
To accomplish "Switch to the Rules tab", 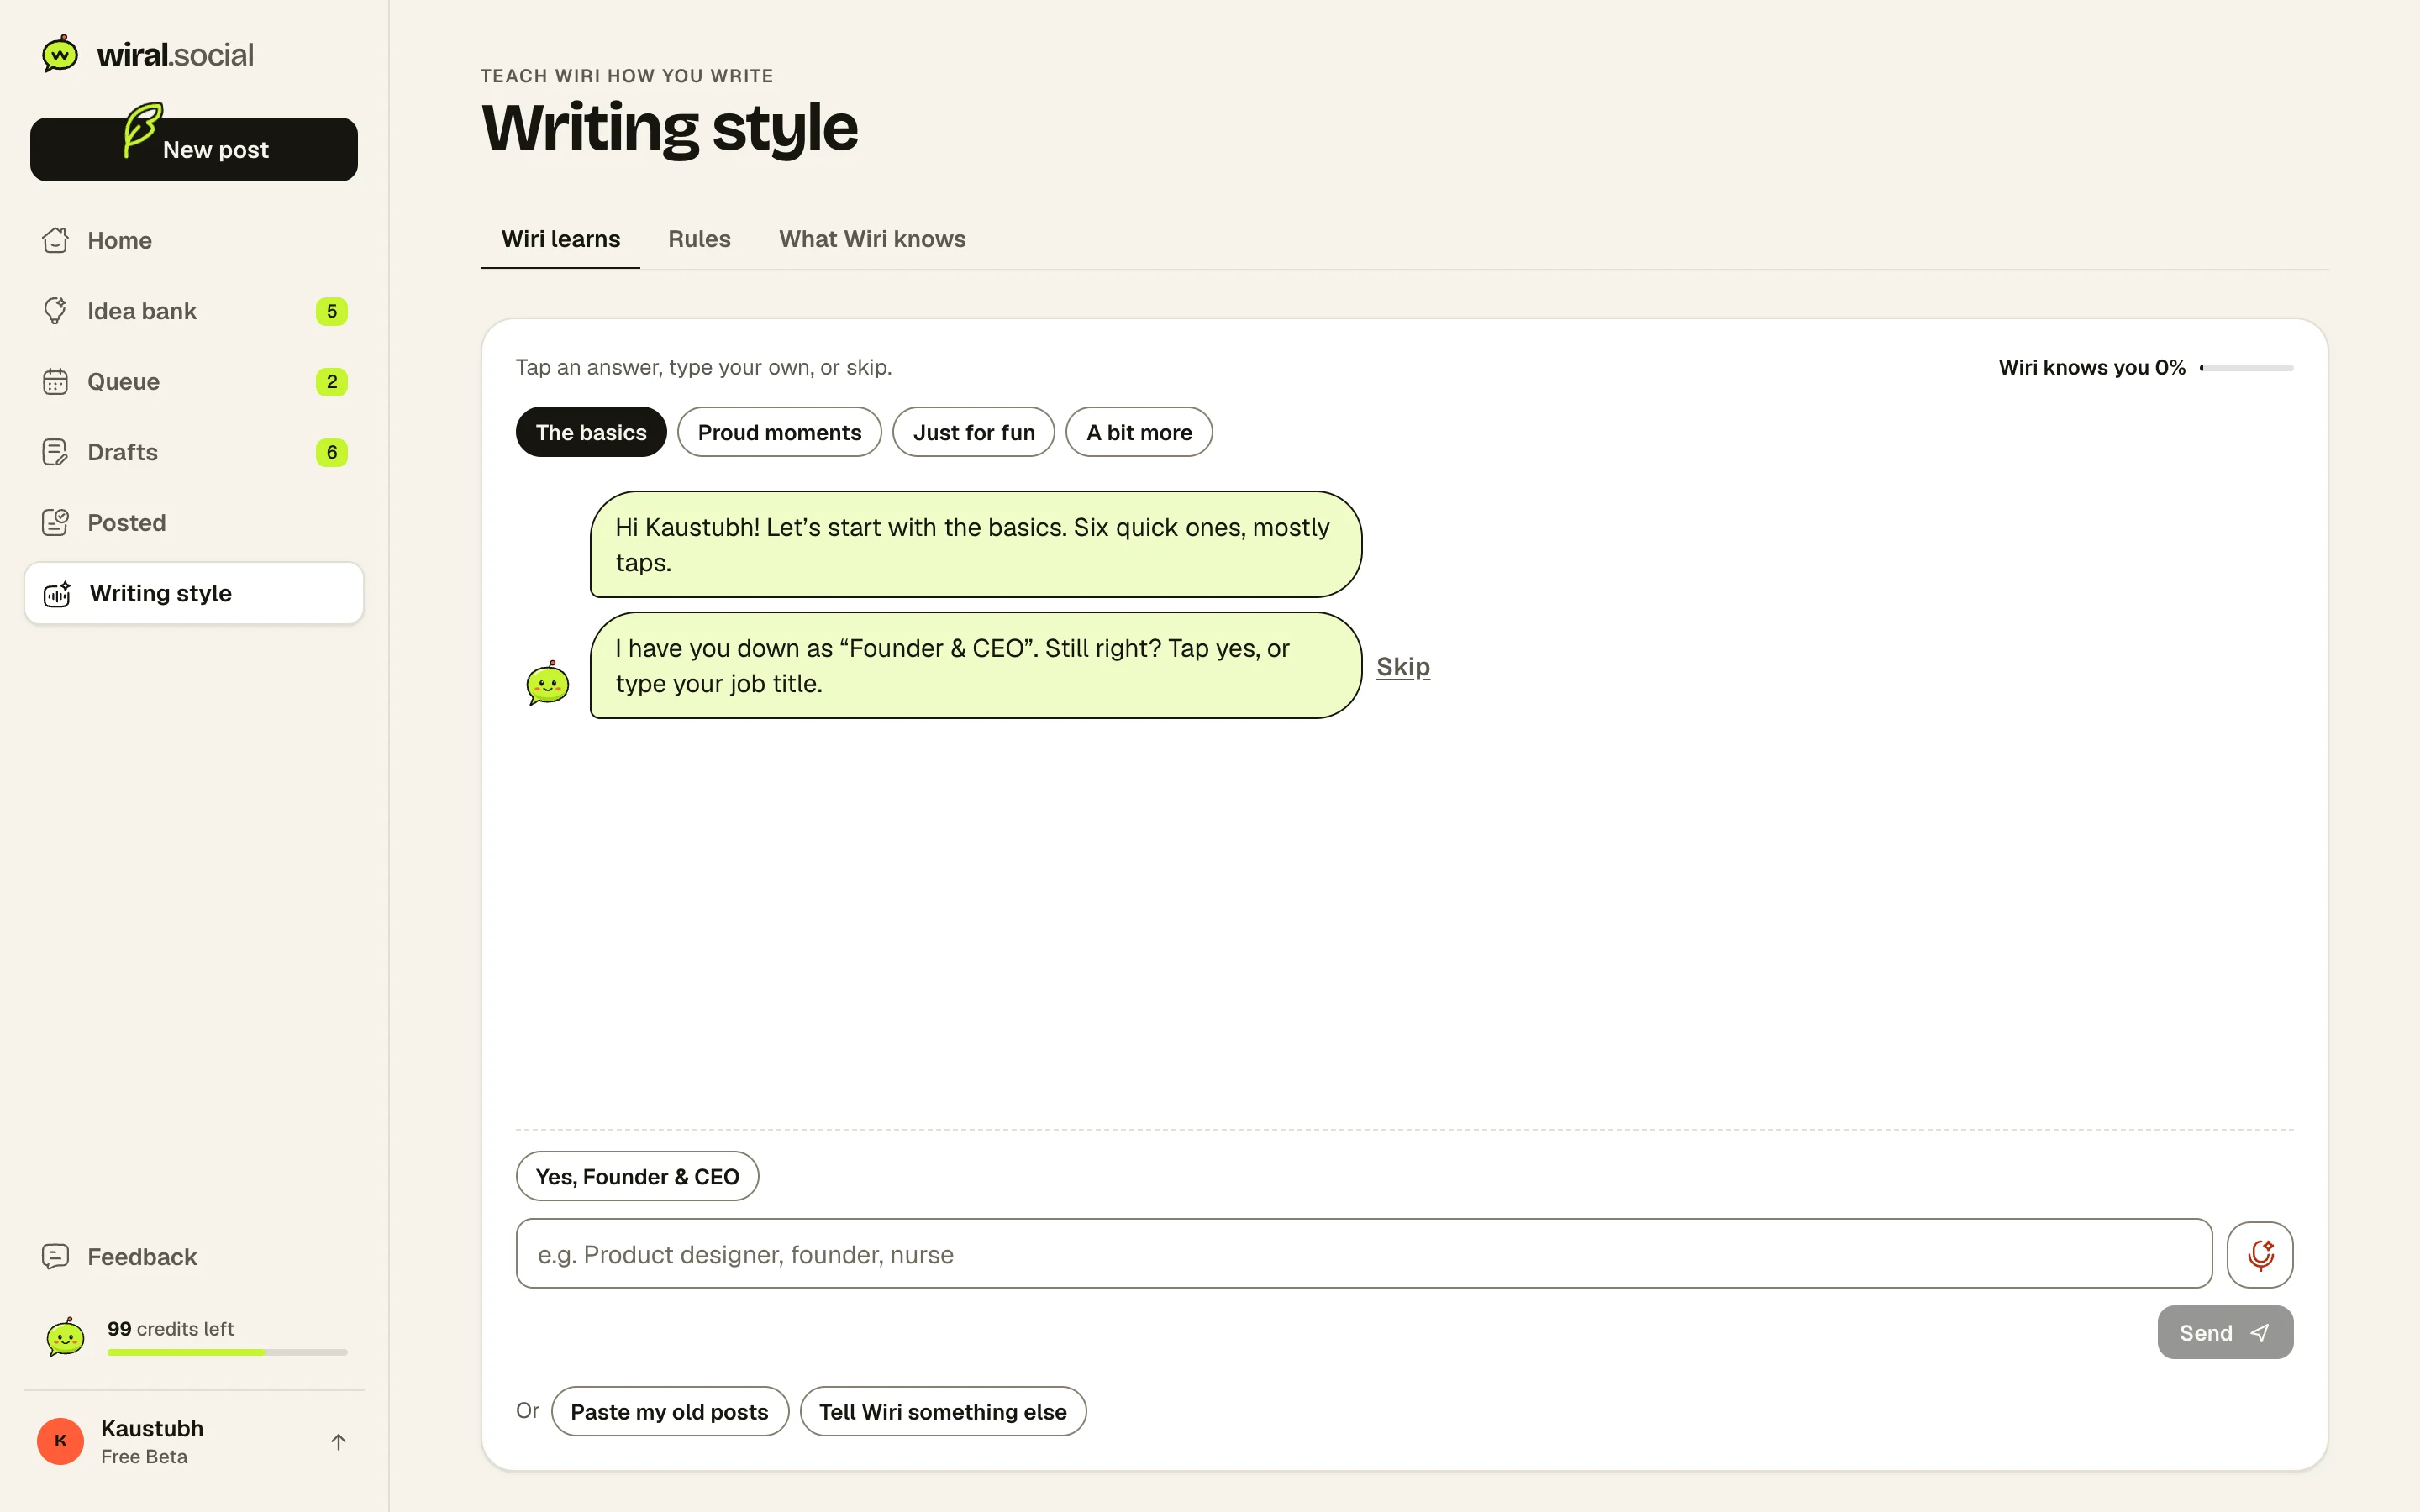I will tap(699, 239).
